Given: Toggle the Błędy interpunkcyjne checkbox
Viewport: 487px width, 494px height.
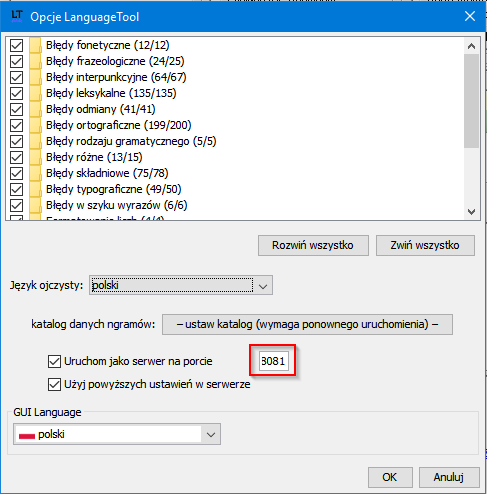Looking at the screenshot, I should point(16,77).
